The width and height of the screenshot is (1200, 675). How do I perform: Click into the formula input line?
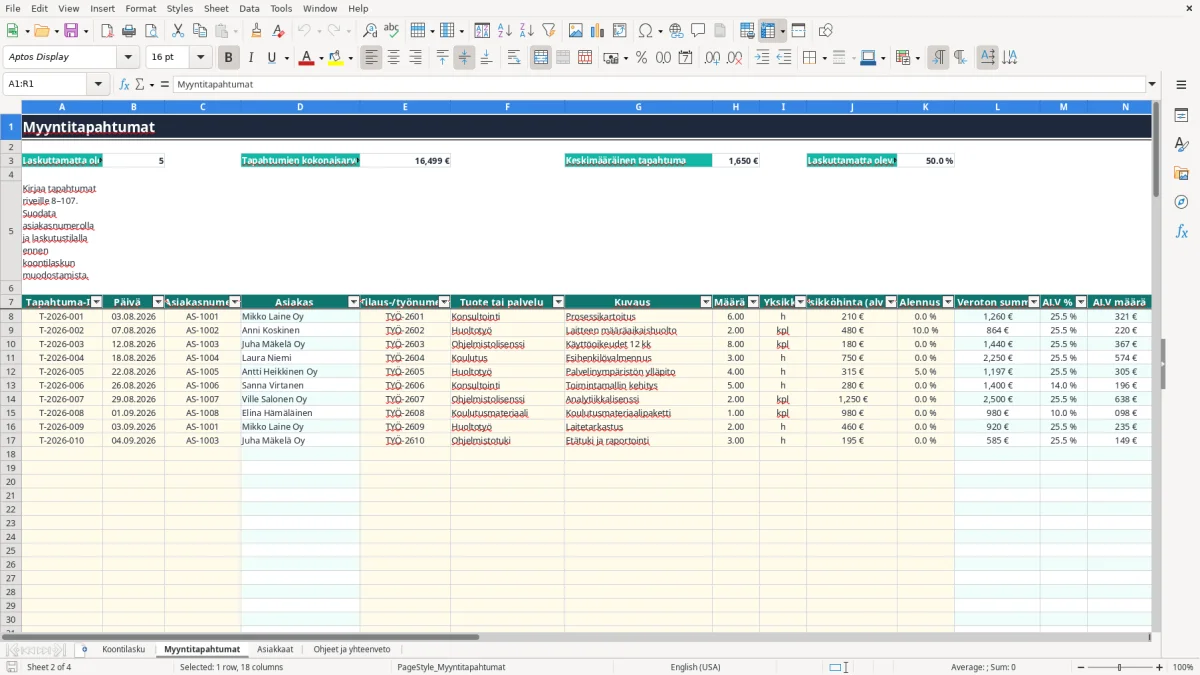(658, 84)
